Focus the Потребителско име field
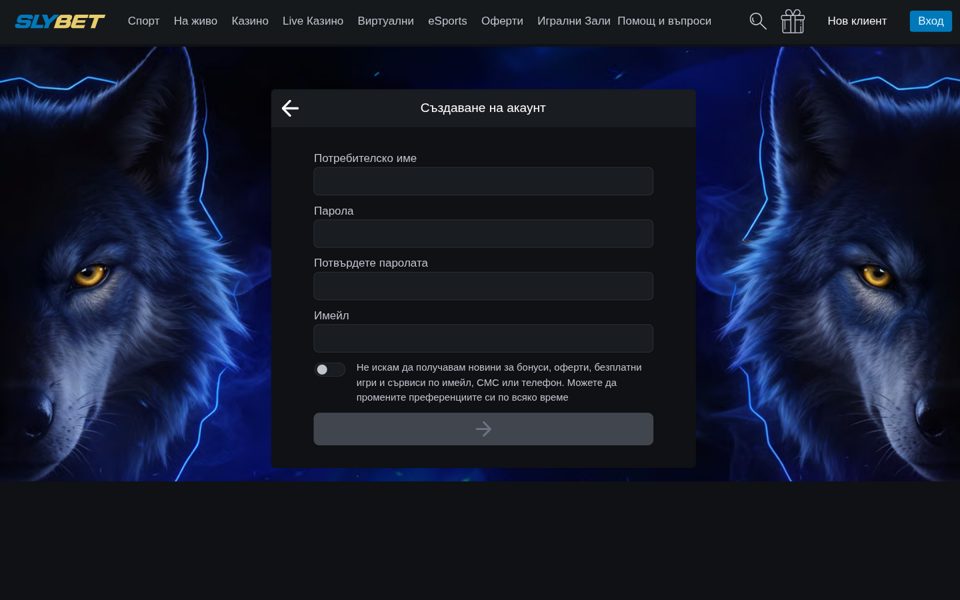 coord(483,181)
